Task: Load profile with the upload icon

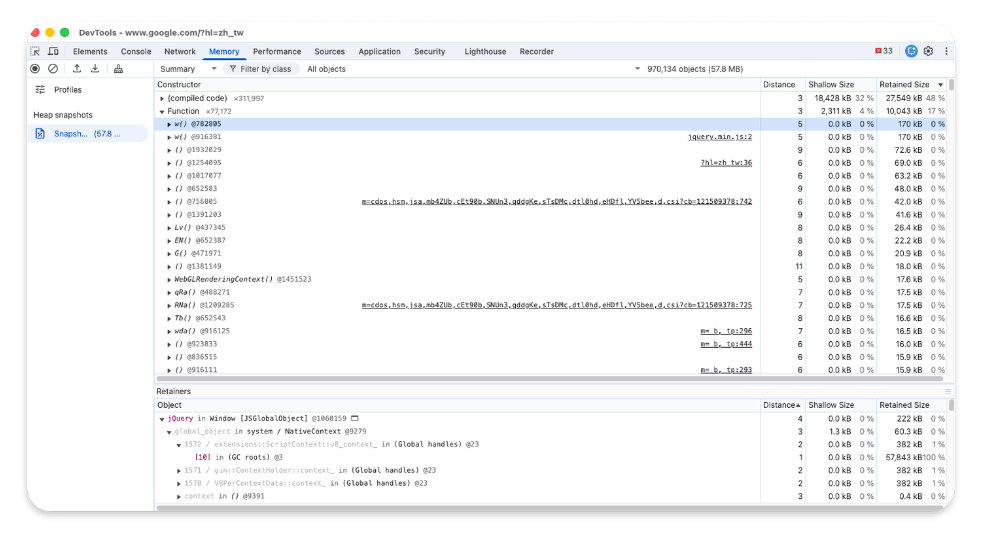Action: tap(77, 69)
